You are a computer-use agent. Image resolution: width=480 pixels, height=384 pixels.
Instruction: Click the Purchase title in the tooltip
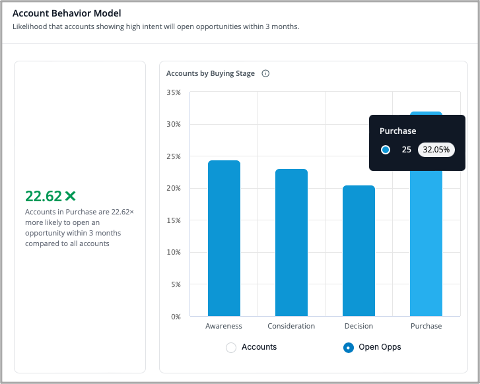pyautogui.click(x=398, y=131)
